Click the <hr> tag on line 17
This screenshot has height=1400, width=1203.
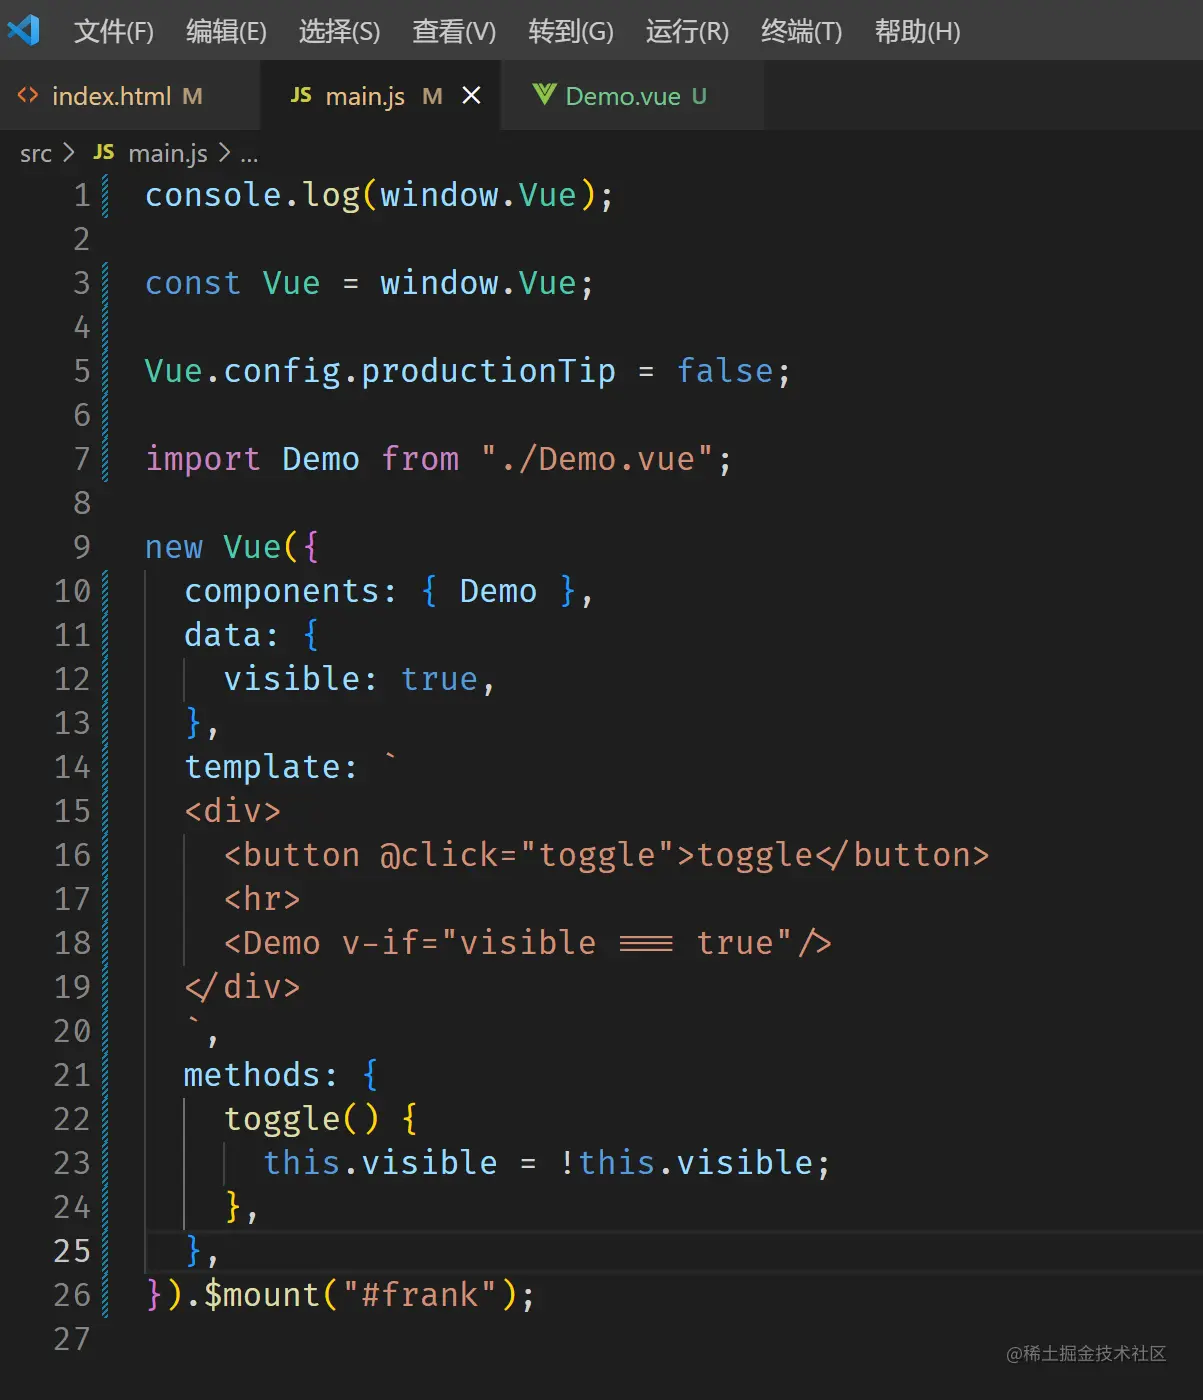(x=262, y=899)
